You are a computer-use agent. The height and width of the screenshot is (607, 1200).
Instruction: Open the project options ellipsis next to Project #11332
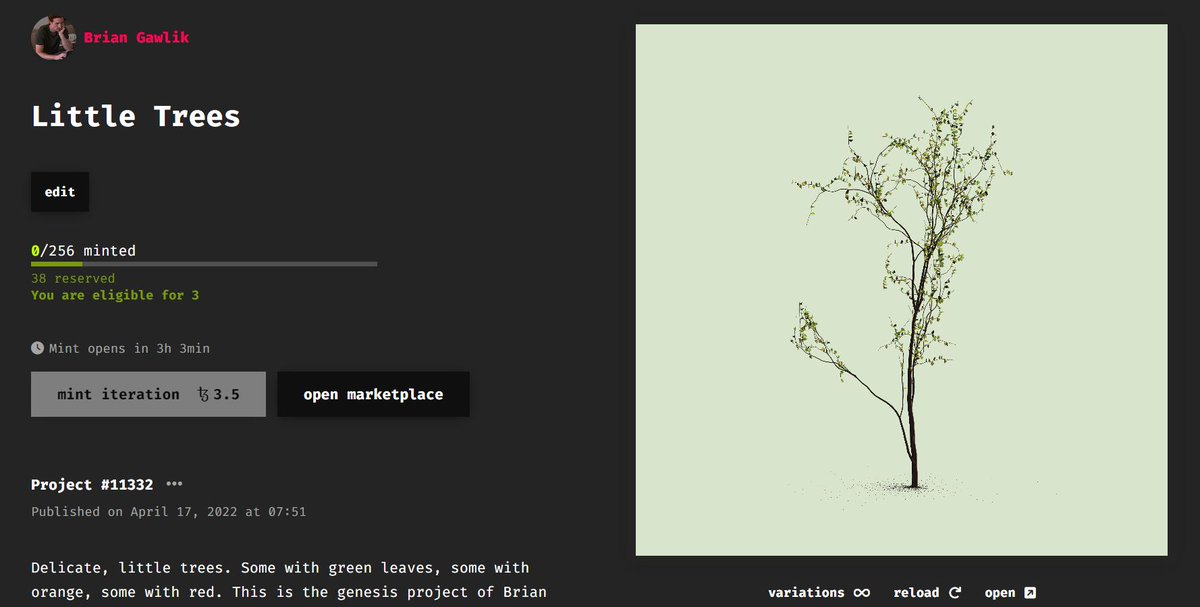[174, 483]
